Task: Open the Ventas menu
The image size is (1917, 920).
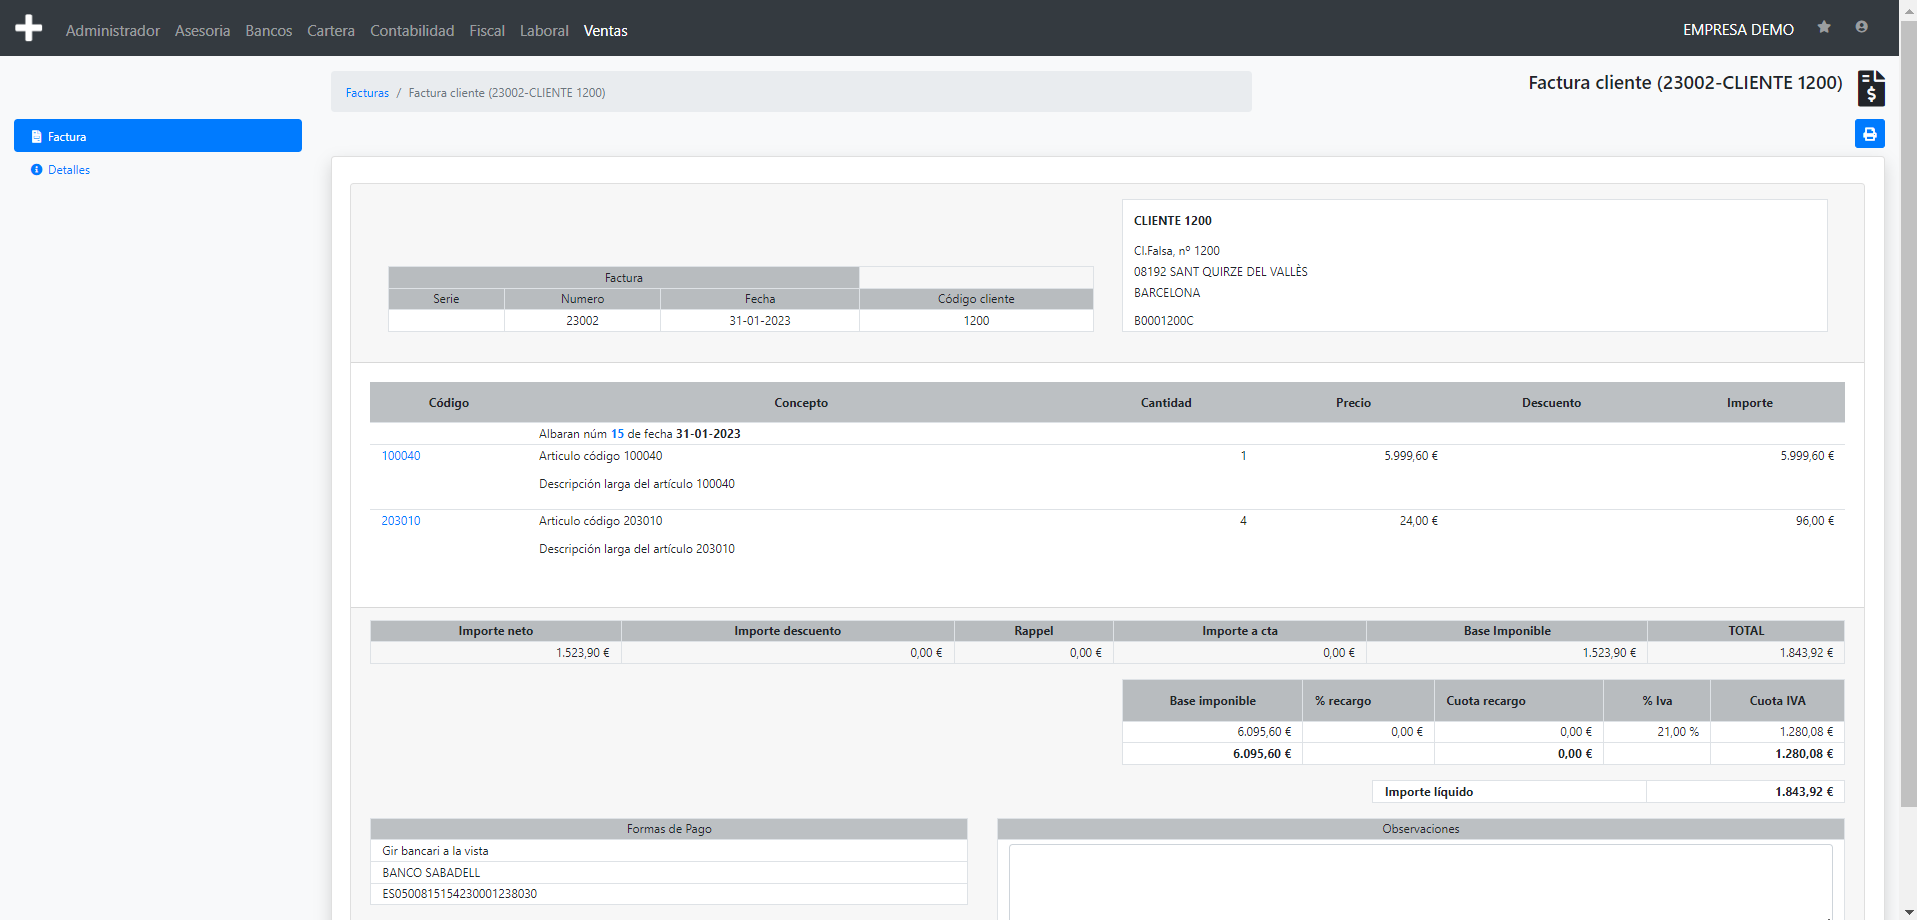Action: coord(606,31)
